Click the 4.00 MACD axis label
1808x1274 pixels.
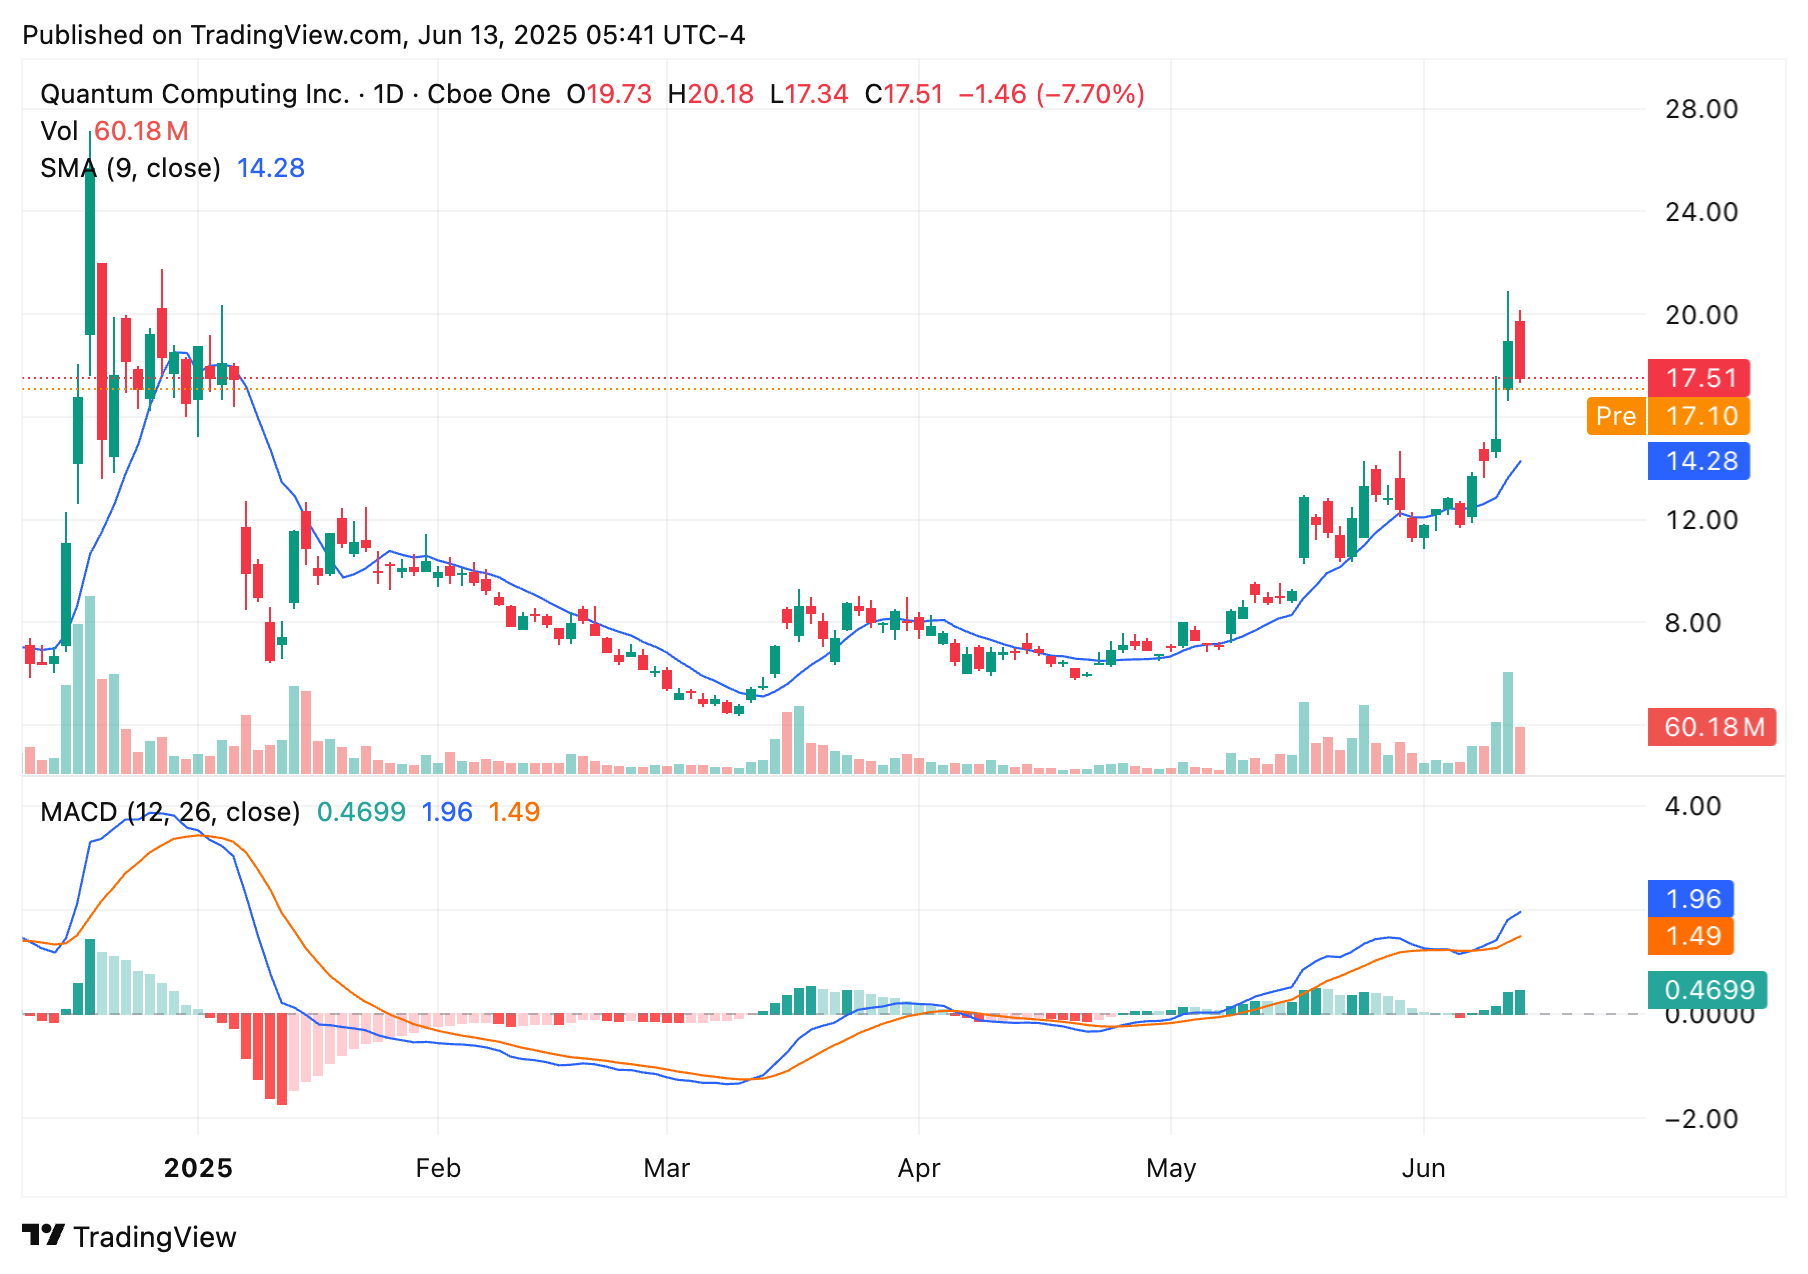point(1692,806)
